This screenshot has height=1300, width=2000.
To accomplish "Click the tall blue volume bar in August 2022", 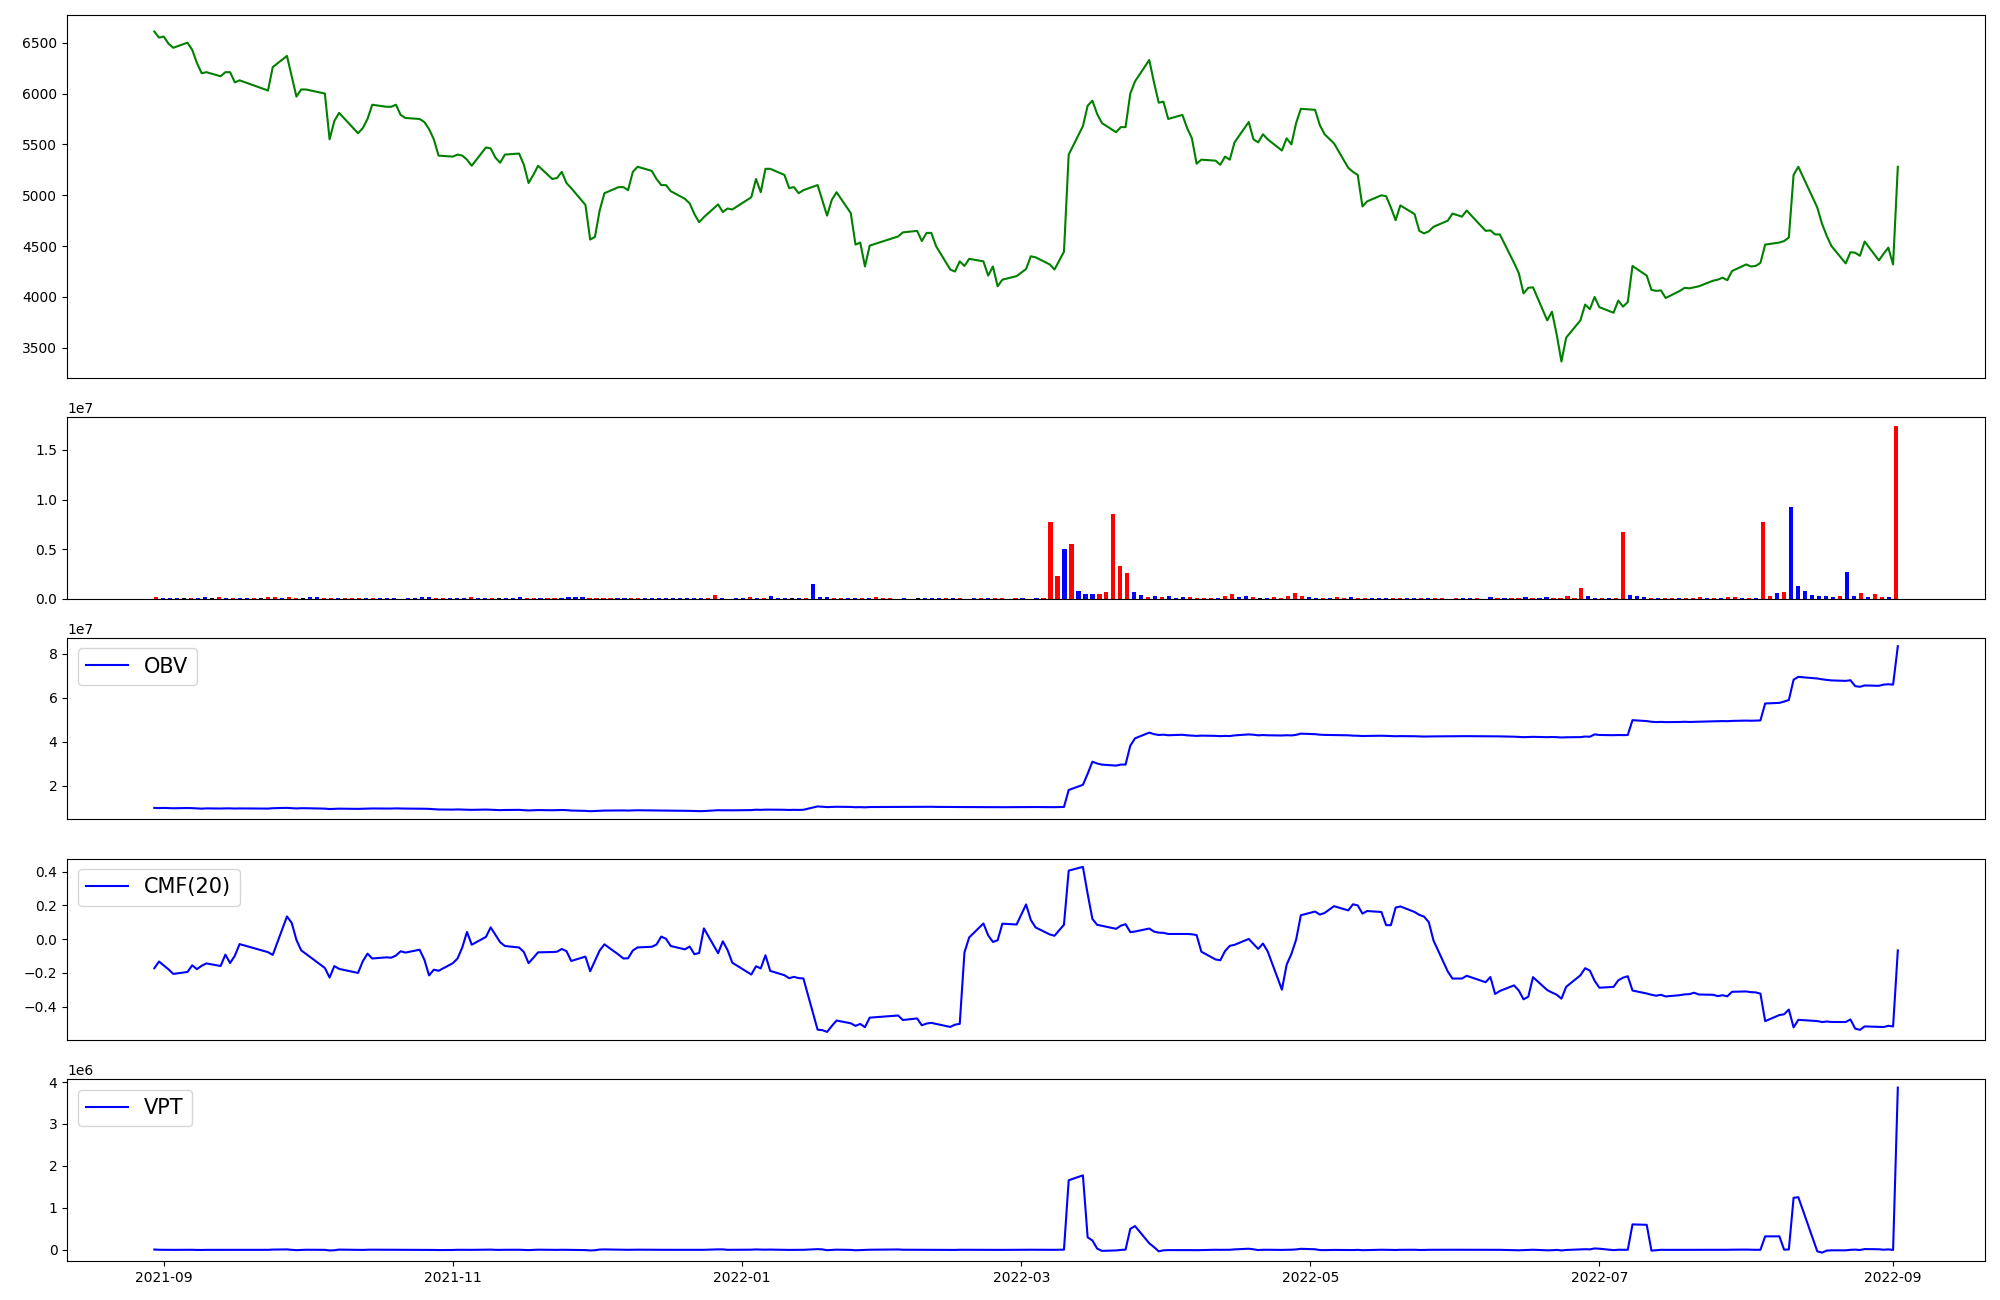I will click(x=1790, y=552).
